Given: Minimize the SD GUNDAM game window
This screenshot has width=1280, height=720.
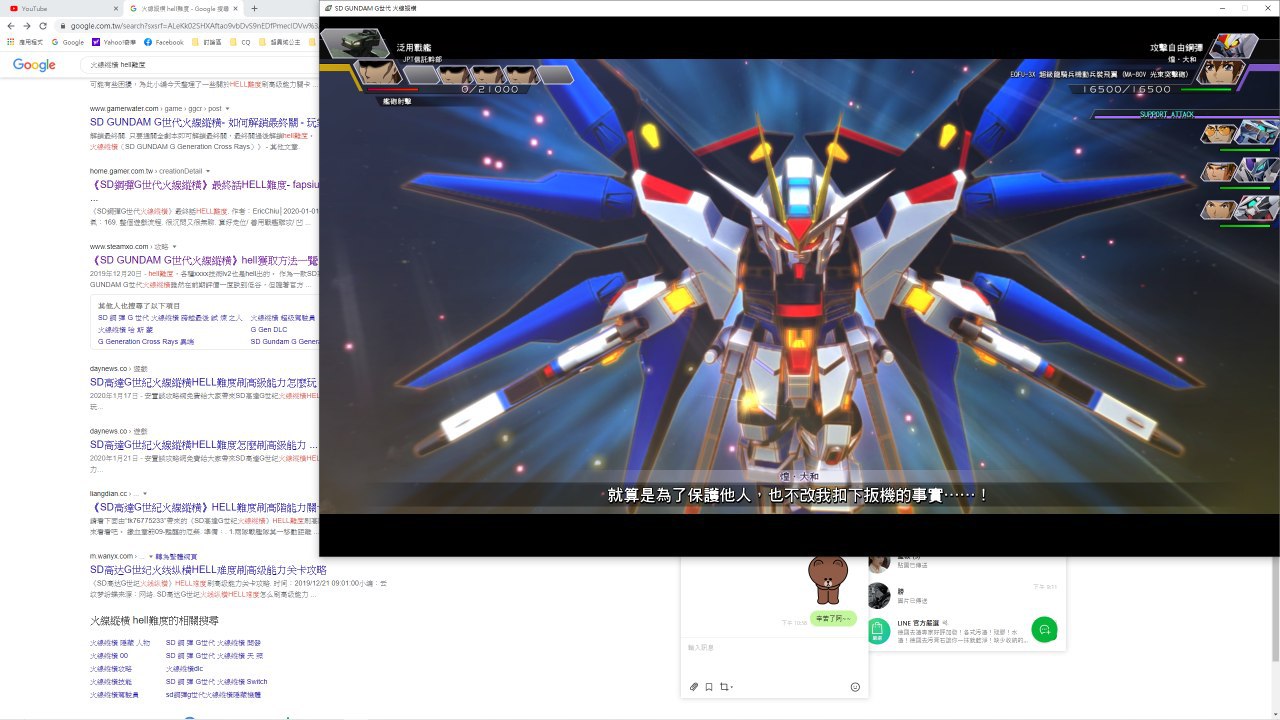Looking at the screenshot, I should [x=1222, y=8].
